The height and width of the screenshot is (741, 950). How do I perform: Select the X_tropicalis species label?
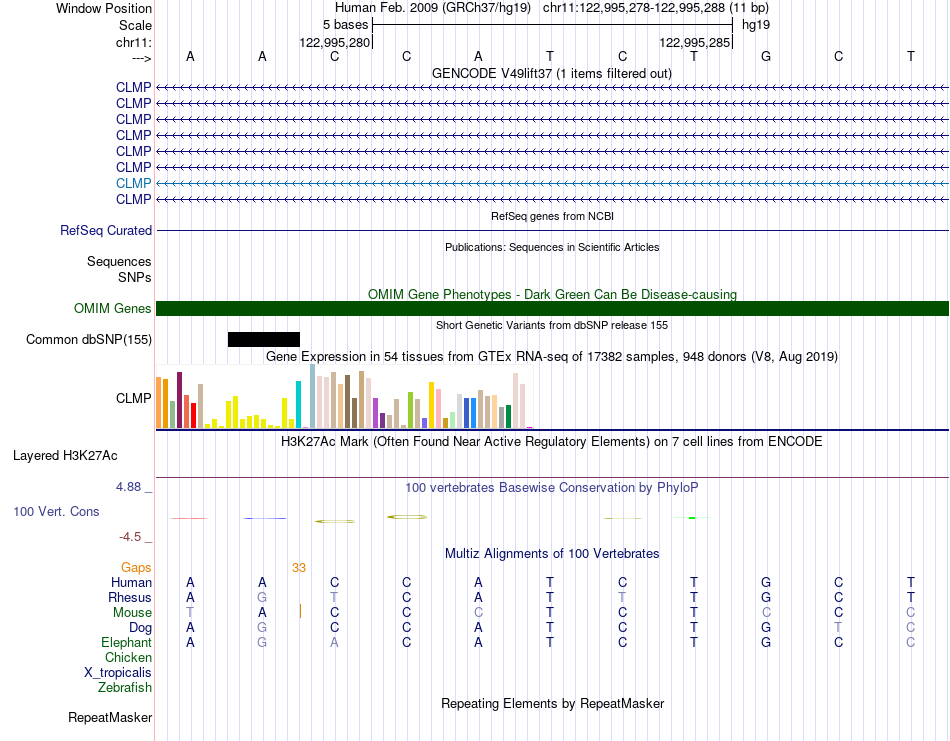point(118,673)
